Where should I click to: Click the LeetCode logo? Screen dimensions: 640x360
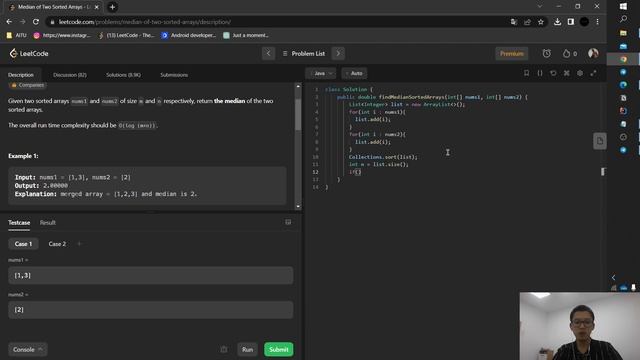[x=29, y=53]
